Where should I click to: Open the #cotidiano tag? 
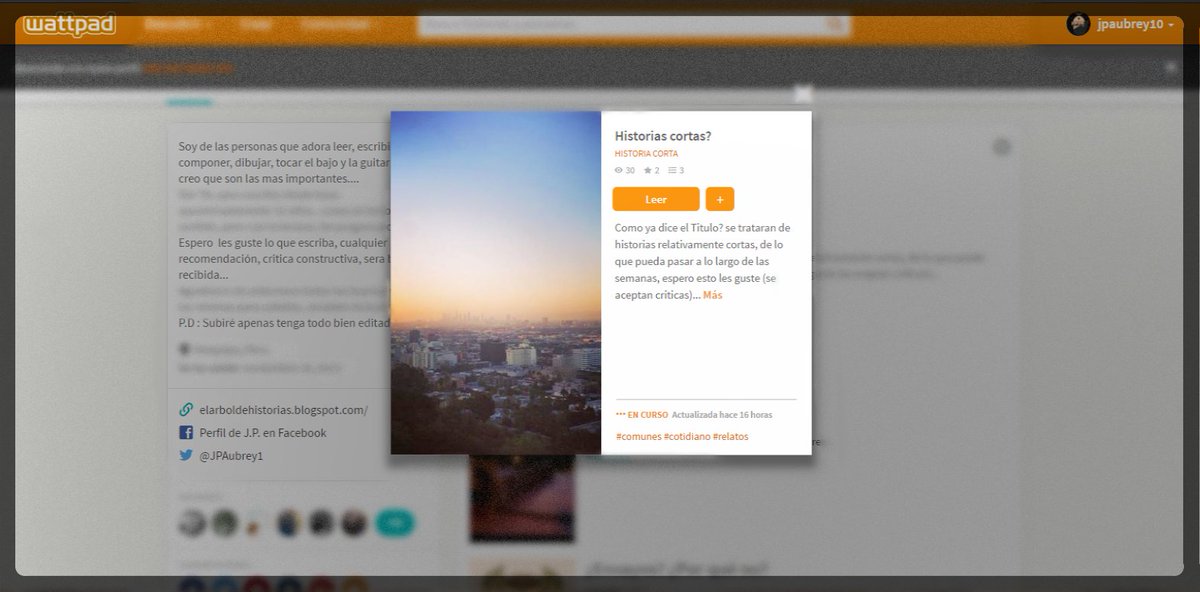[x=687, y=436]
